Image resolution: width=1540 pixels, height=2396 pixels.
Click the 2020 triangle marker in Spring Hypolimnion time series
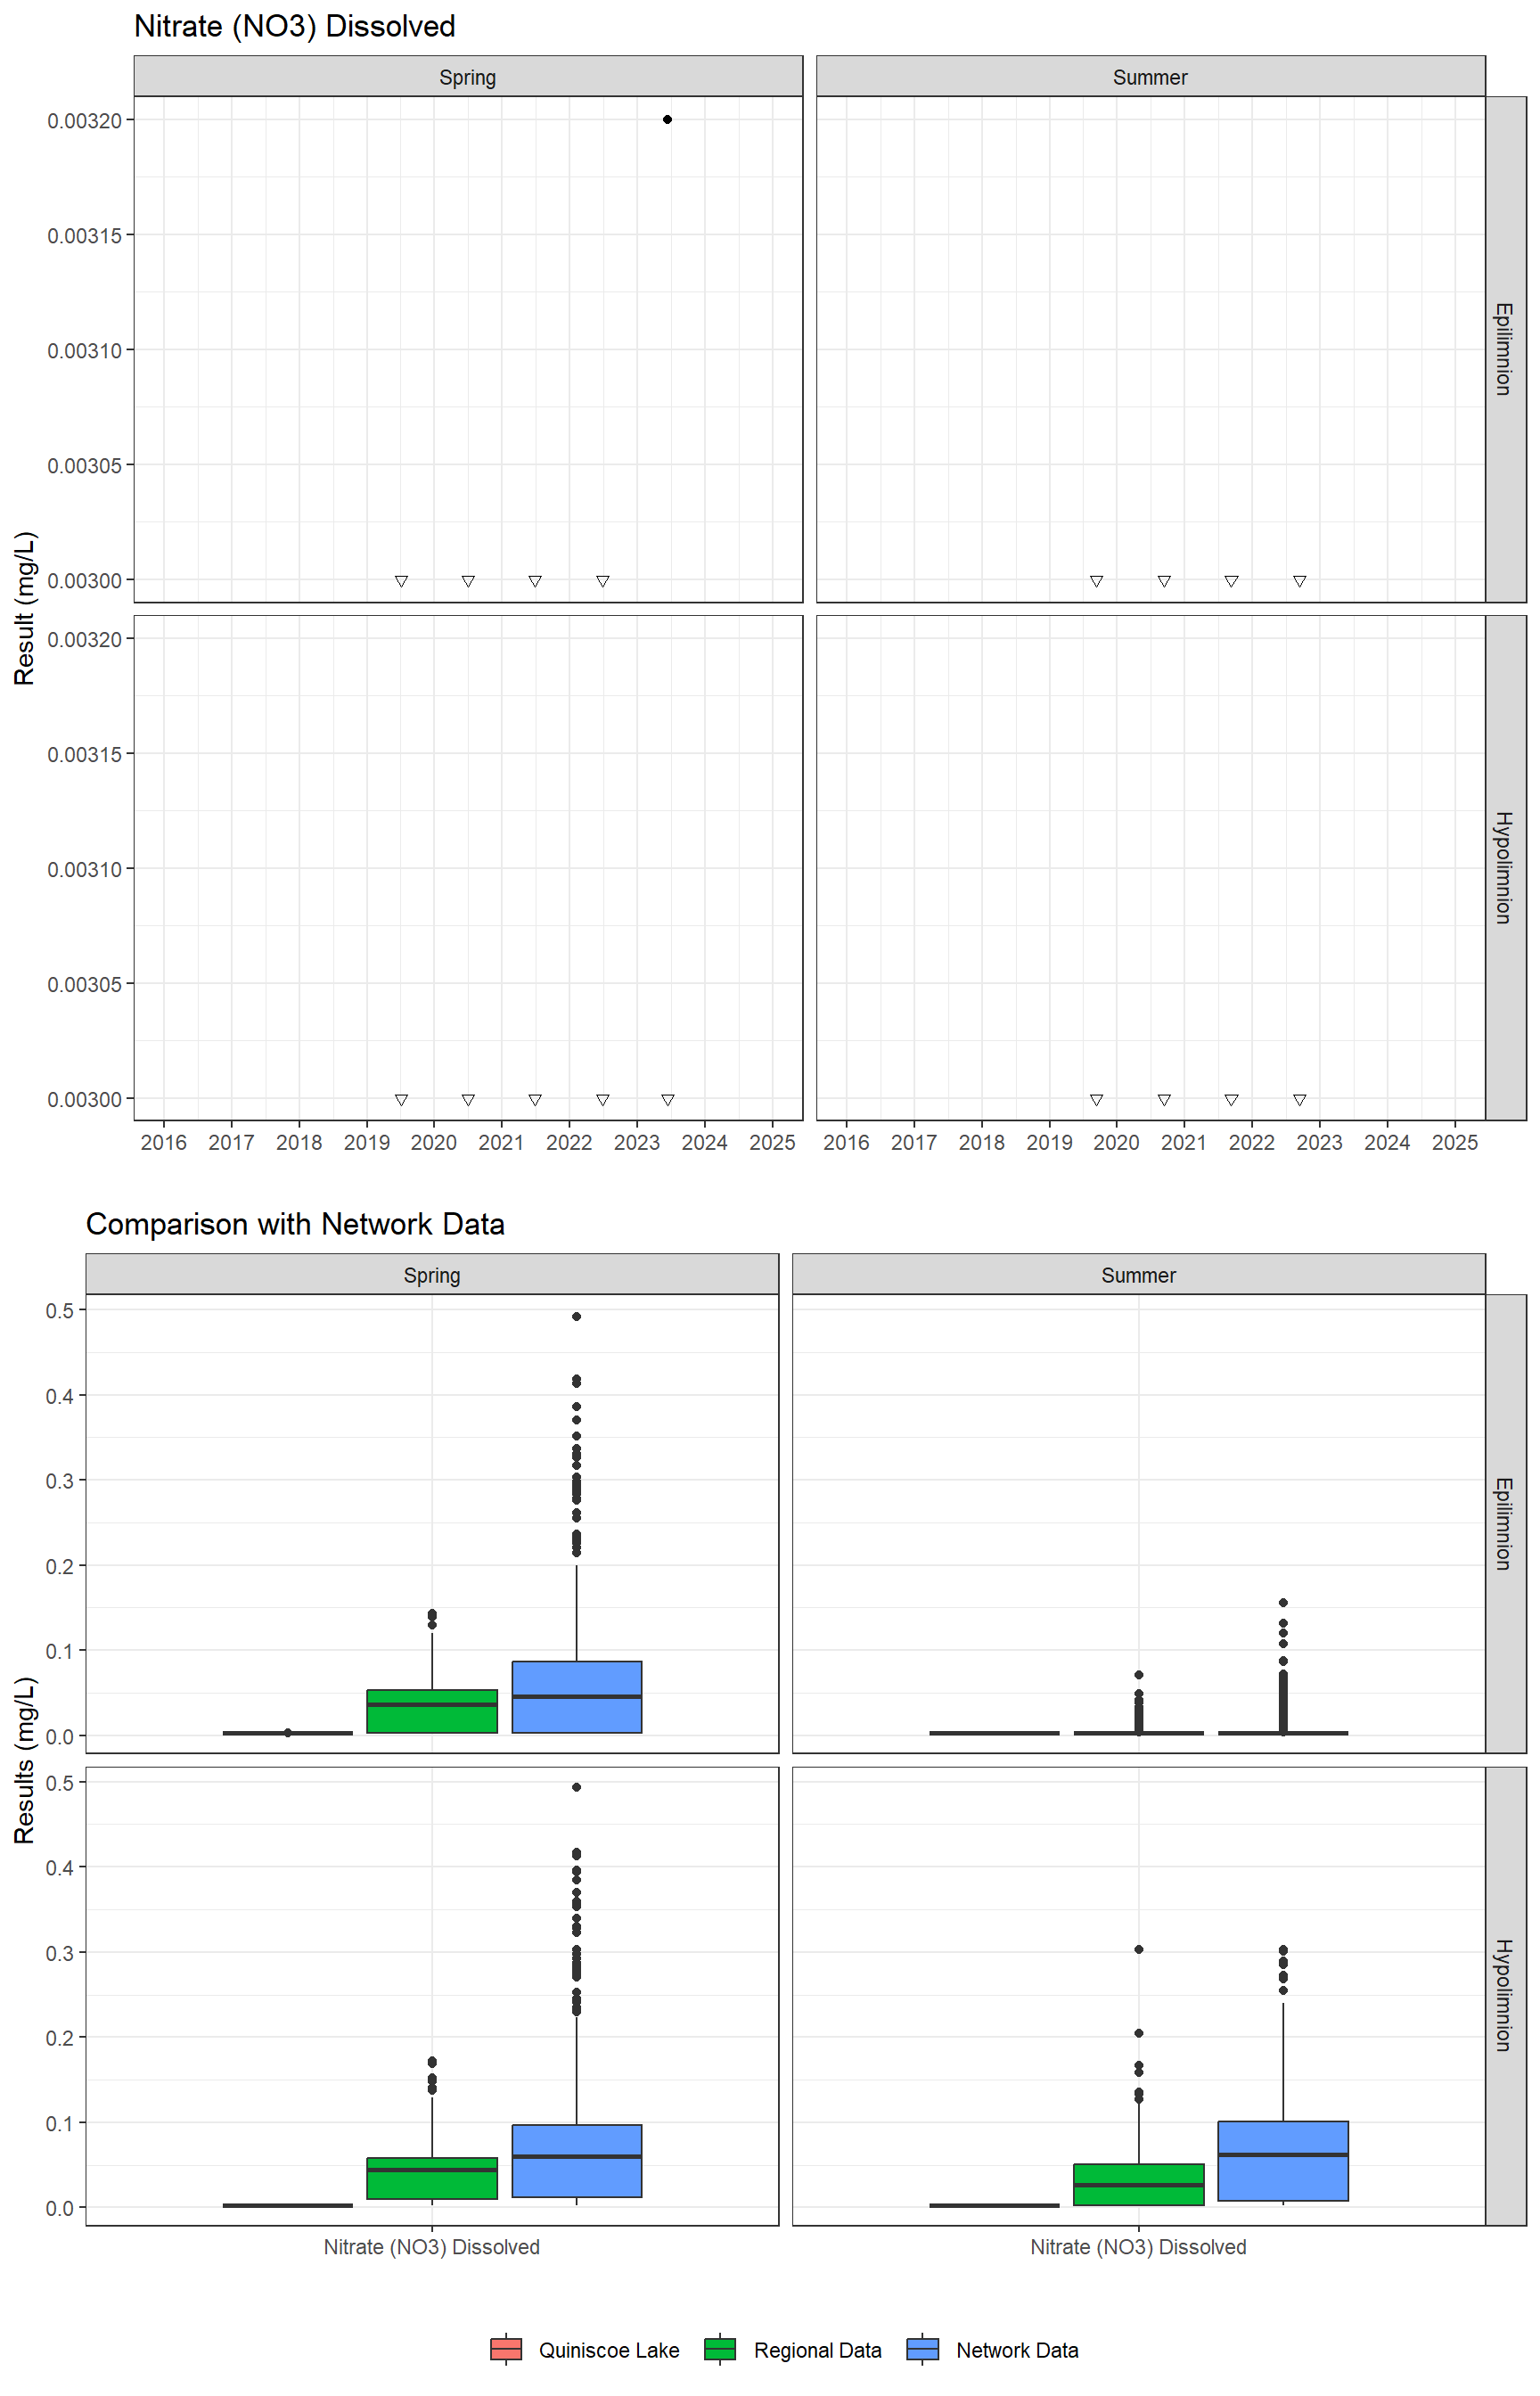[468, 1100]
